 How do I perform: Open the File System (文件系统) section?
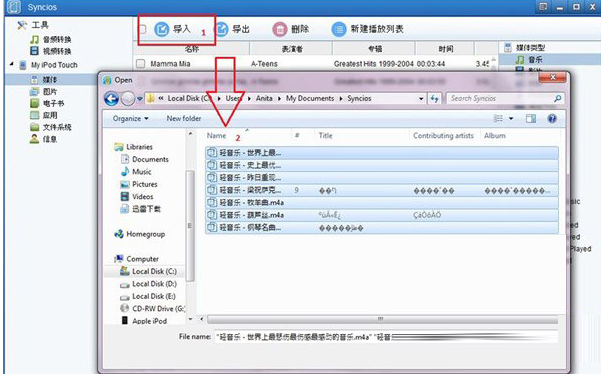[x=51, y=127]
